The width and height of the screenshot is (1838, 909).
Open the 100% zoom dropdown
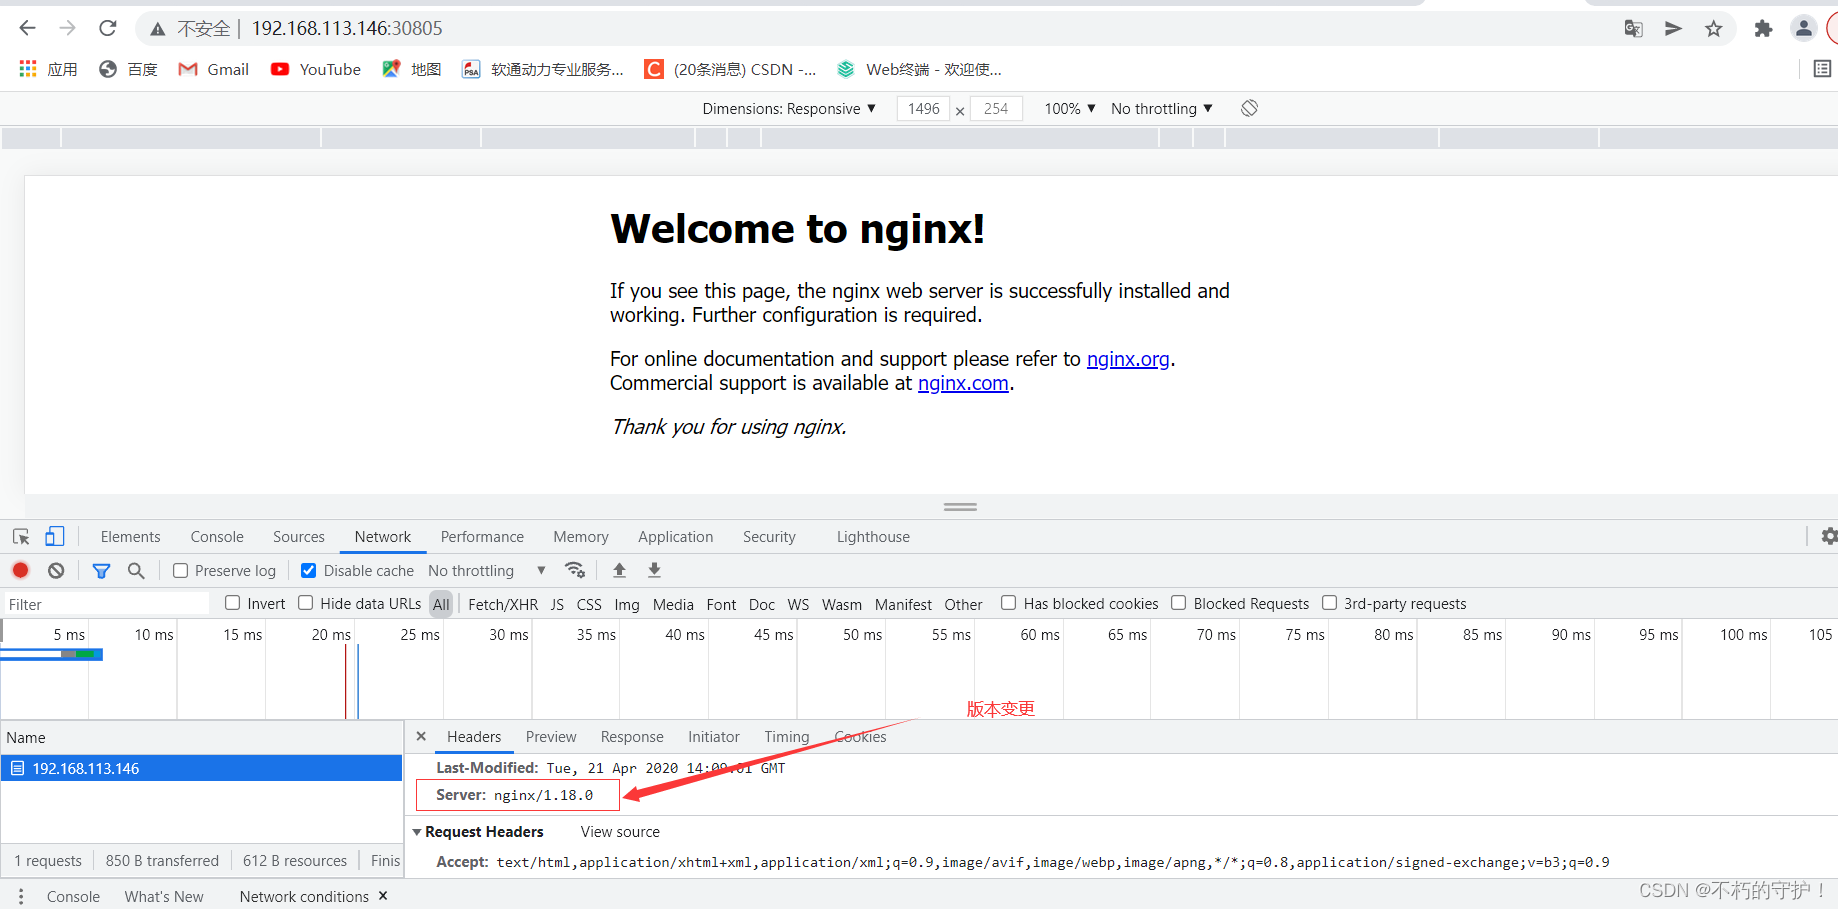coord(1070,108)
